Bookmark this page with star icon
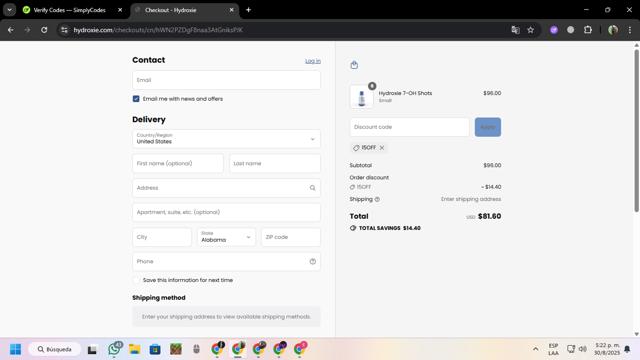640x360 pixels. 531,30
